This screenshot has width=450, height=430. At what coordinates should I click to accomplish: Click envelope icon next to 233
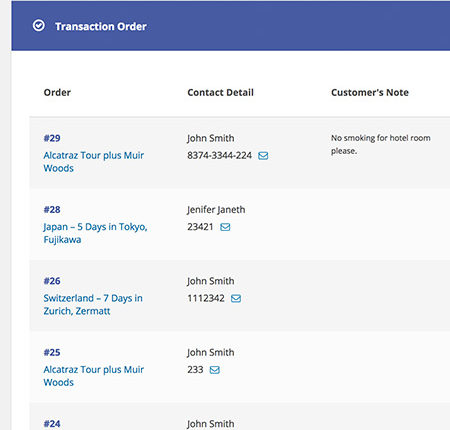coord(214,370)
